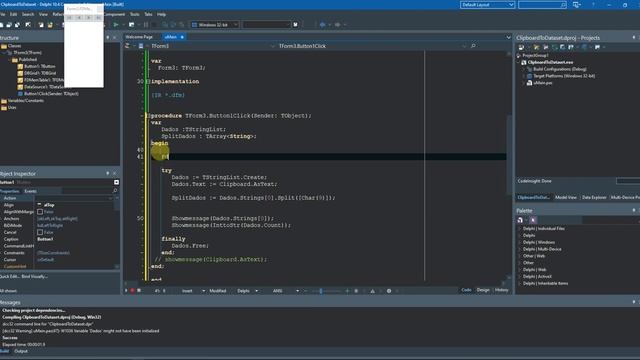Screen dimensions: 640x360
Task: Switch to the Welcome Page tab
Action: tap(139, 37)
